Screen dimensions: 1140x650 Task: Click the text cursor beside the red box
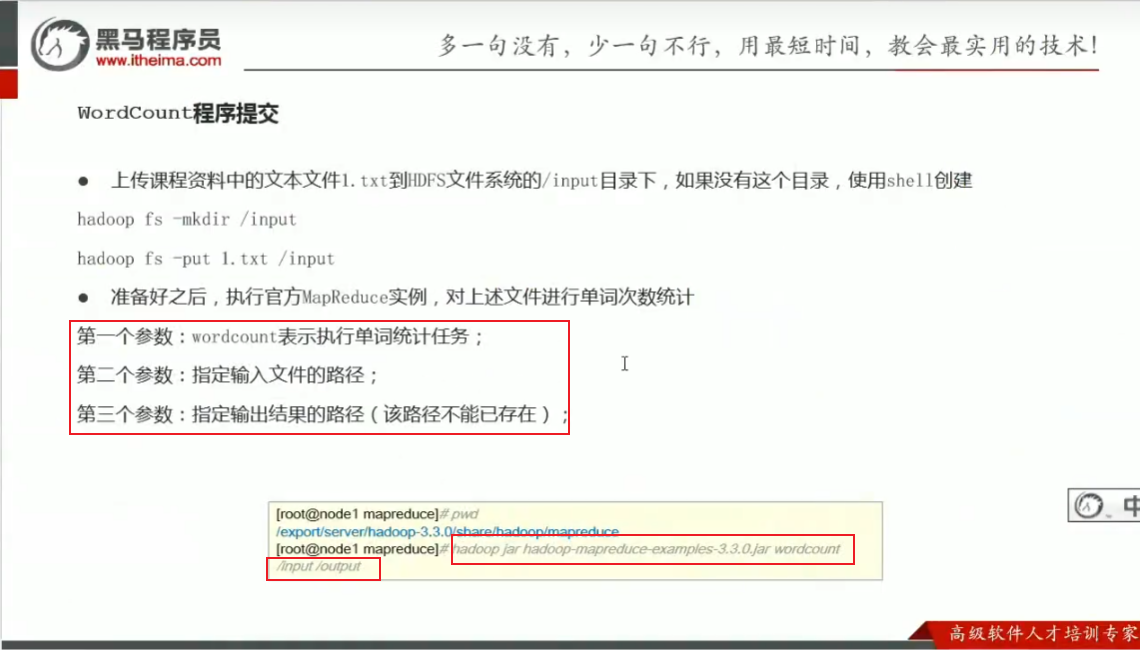[624, 364]
